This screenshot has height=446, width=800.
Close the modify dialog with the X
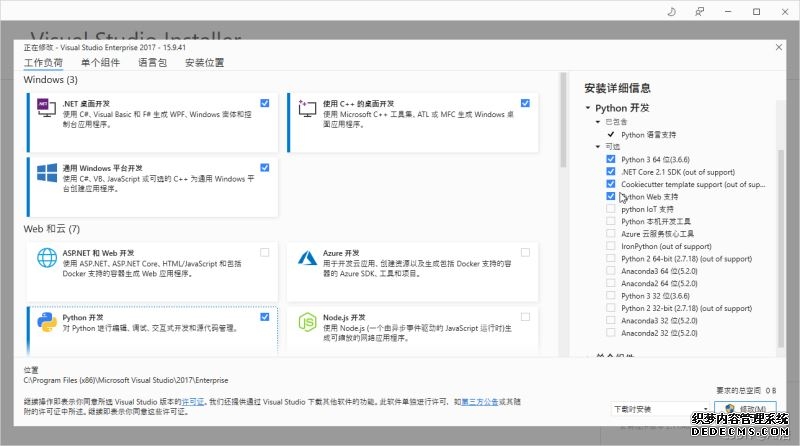tap(779, 47)
